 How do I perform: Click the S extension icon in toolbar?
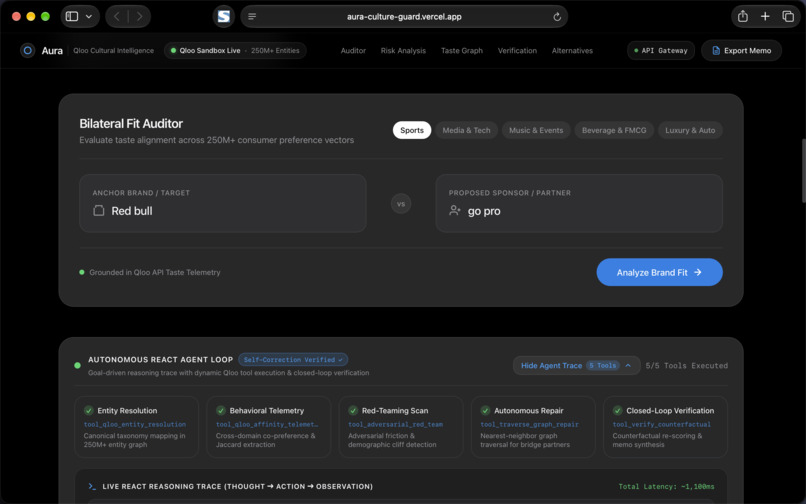224,16
